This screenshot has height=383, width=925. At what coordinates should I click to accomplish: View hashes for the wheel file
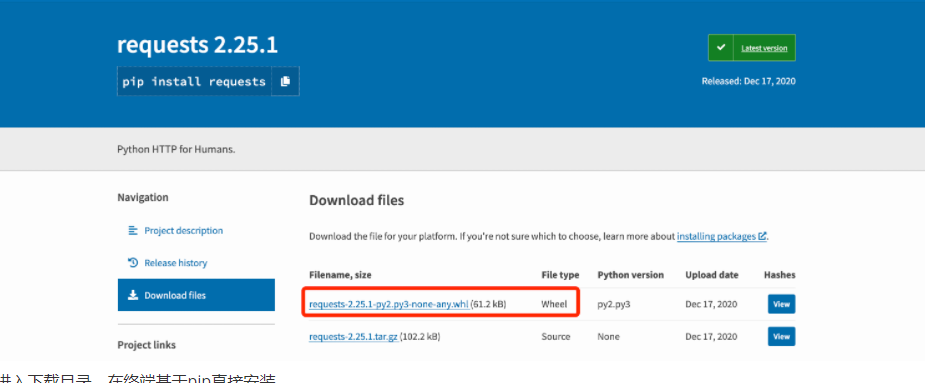pos(782,304)
